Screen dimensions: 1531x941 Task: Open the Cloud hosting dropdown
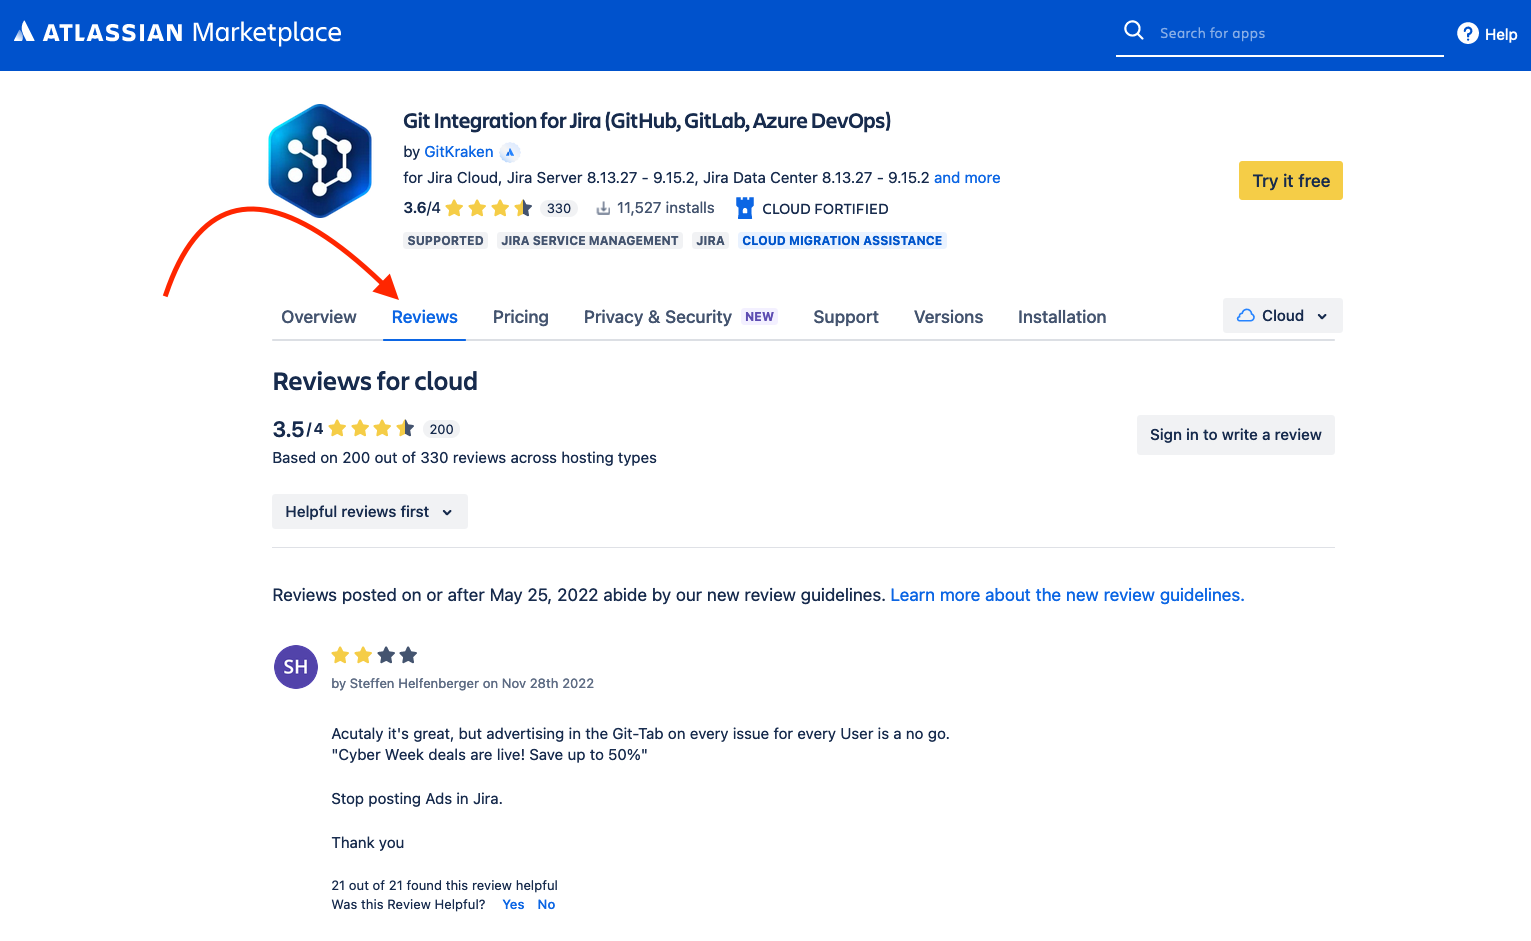pyautogui.click(x=1283, y=315)
